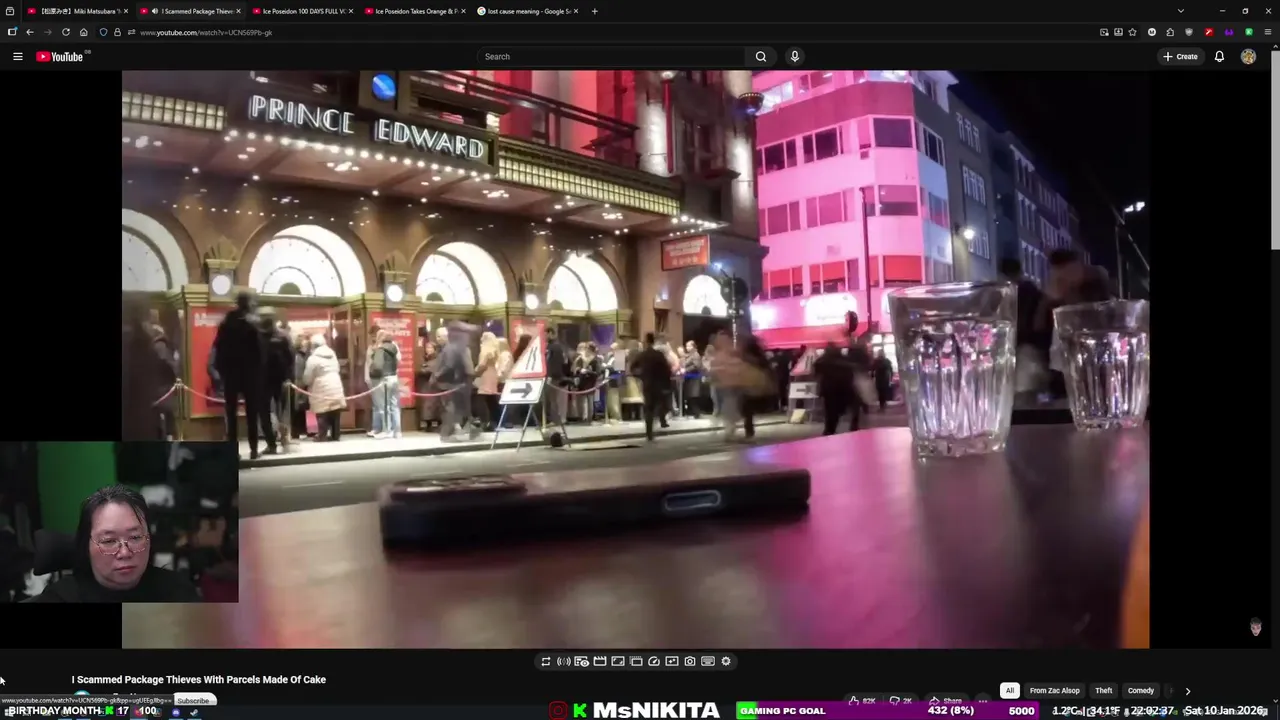Start voice search with the microphone icon
1280x720 pixels.
coord(795,57)
